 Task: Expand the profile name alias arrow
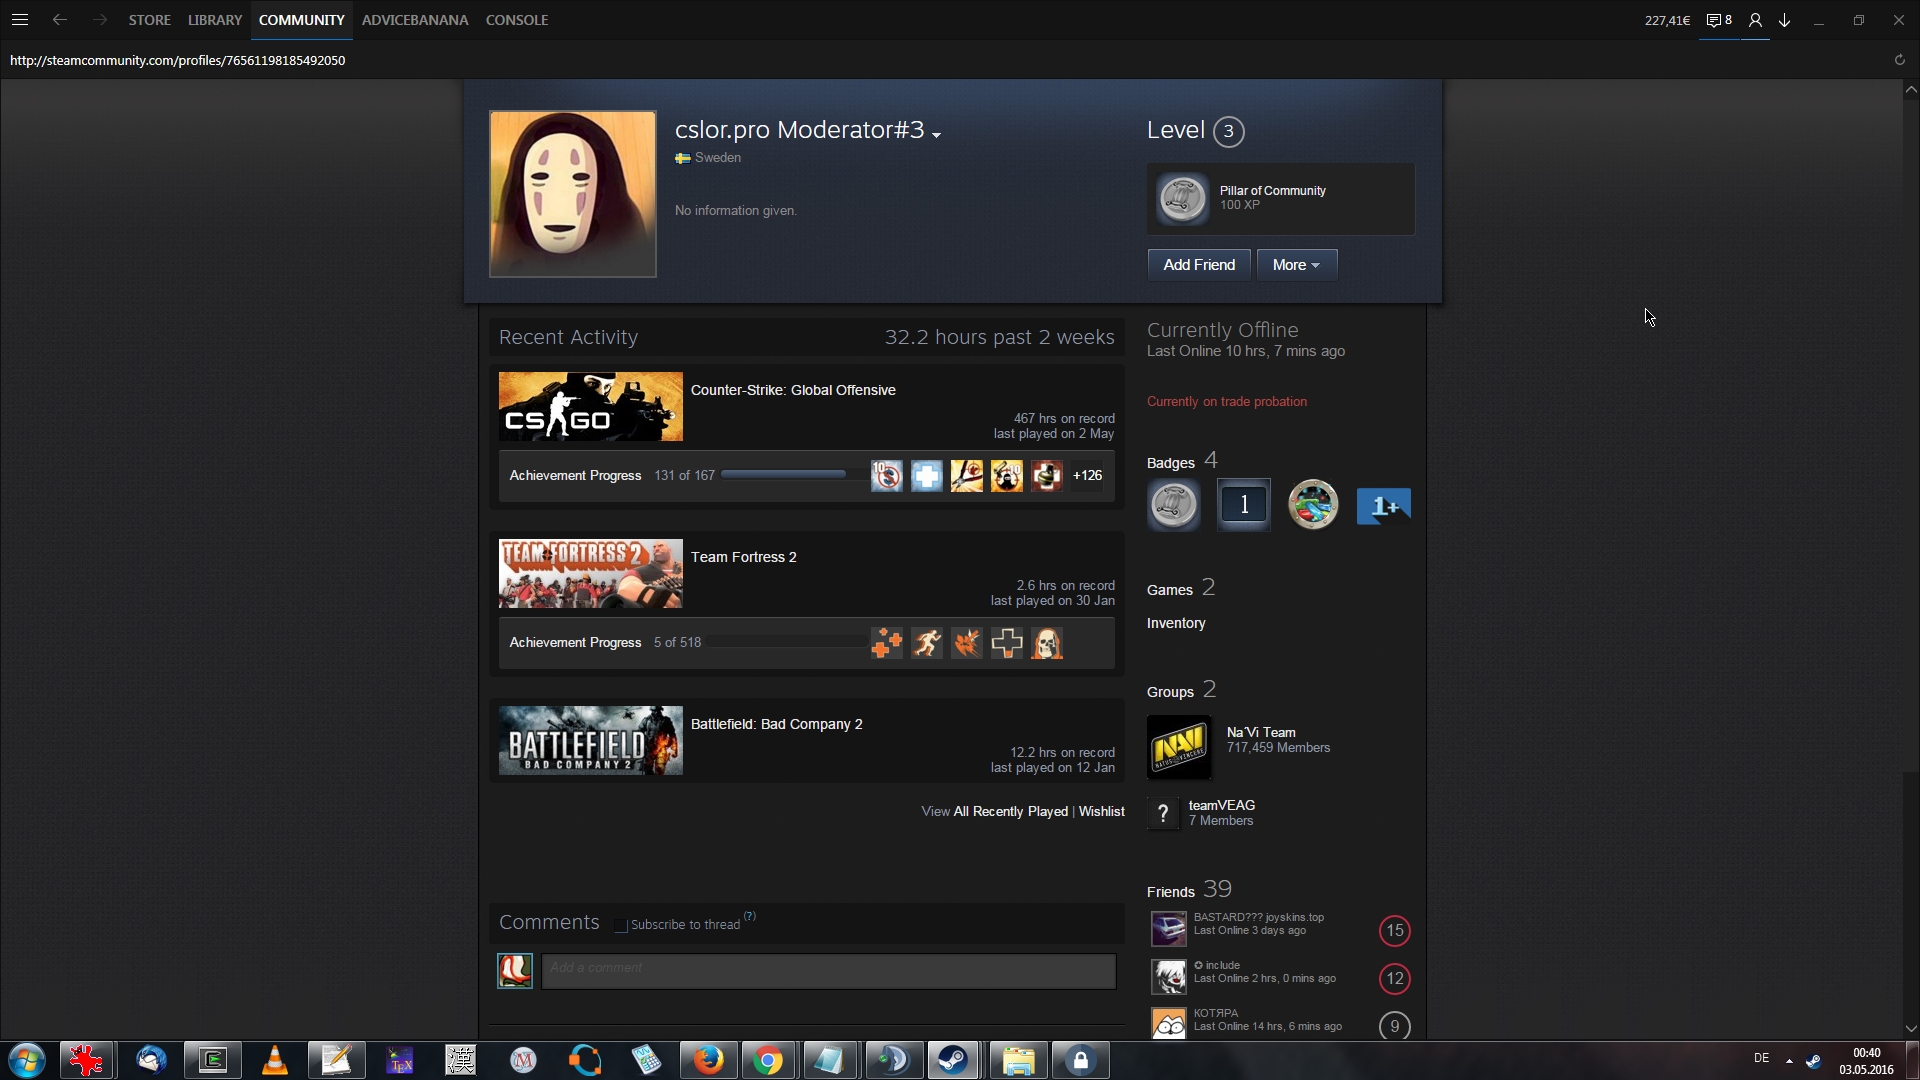point(936,135)
